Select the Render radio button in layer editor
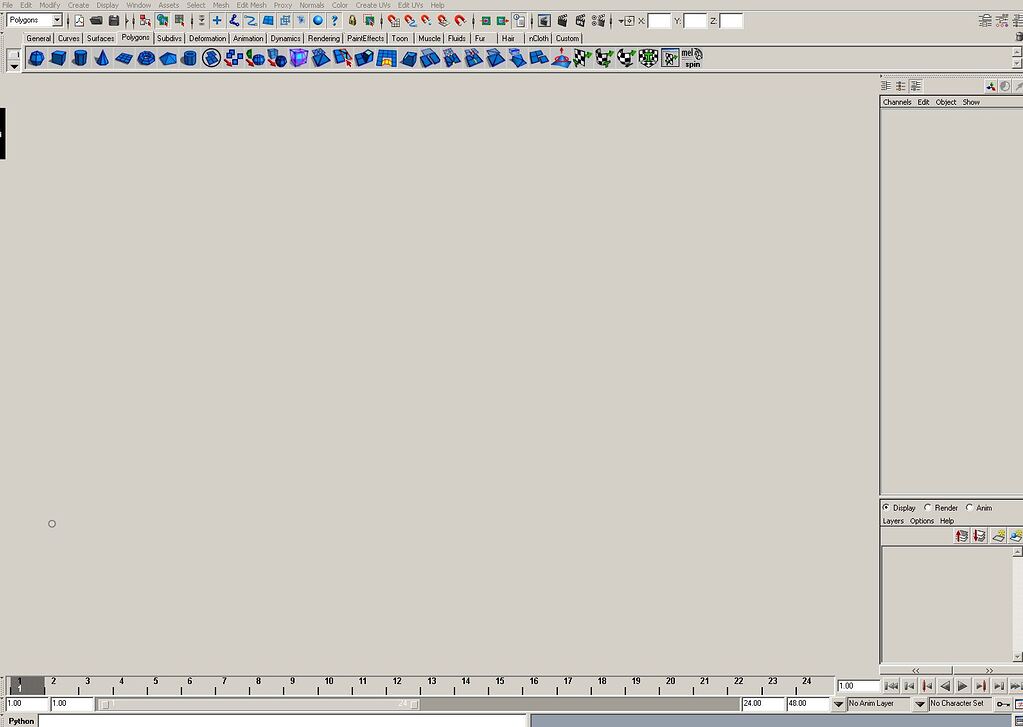1023x727 pixels. pyautogui.click(x=928, y=508)
